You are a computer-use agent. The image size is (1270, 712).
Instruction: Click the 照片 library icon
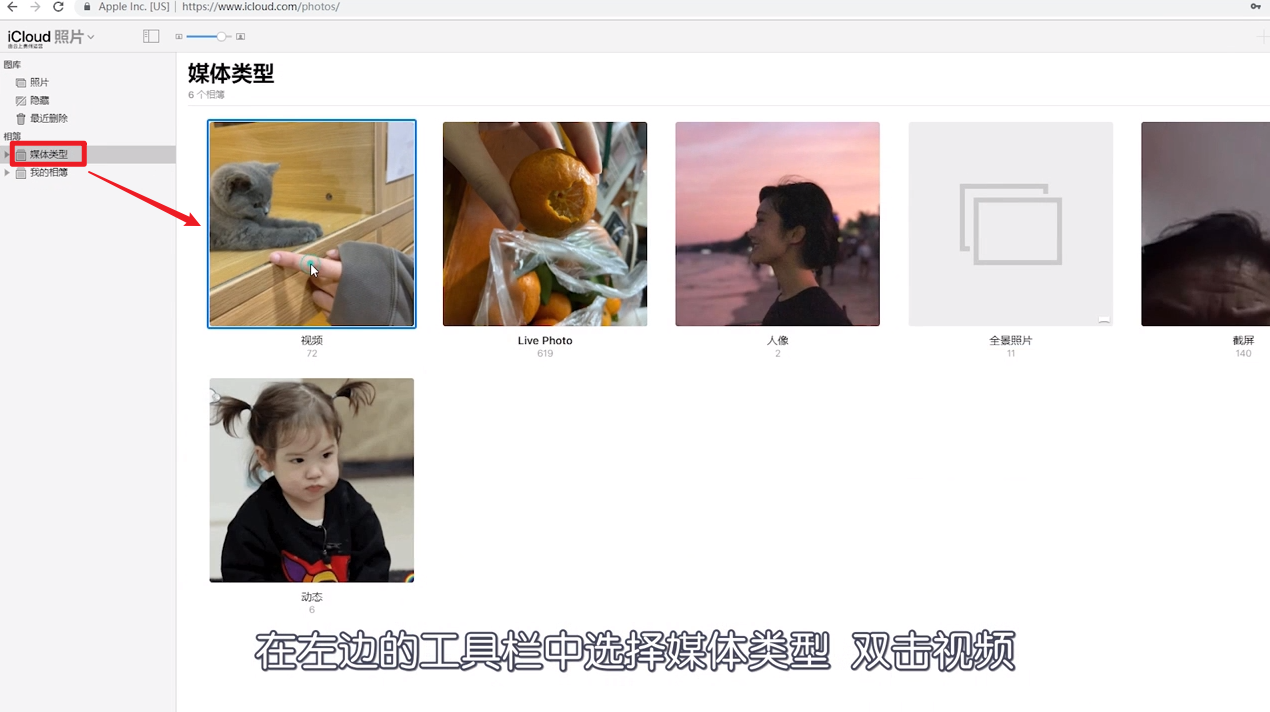pos(21,83)
